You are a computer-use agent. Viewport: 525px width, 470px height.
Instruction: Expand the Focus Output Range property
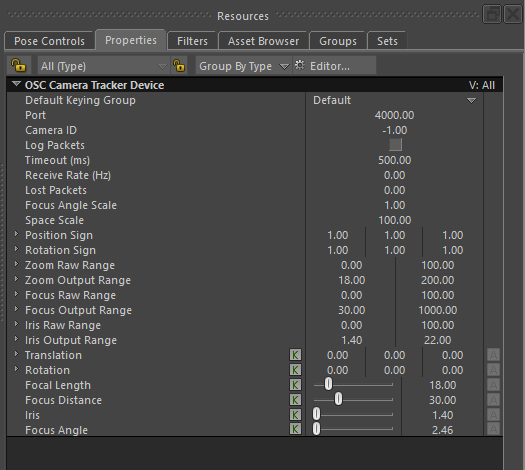pyautogui.click(x=16, y=309)
